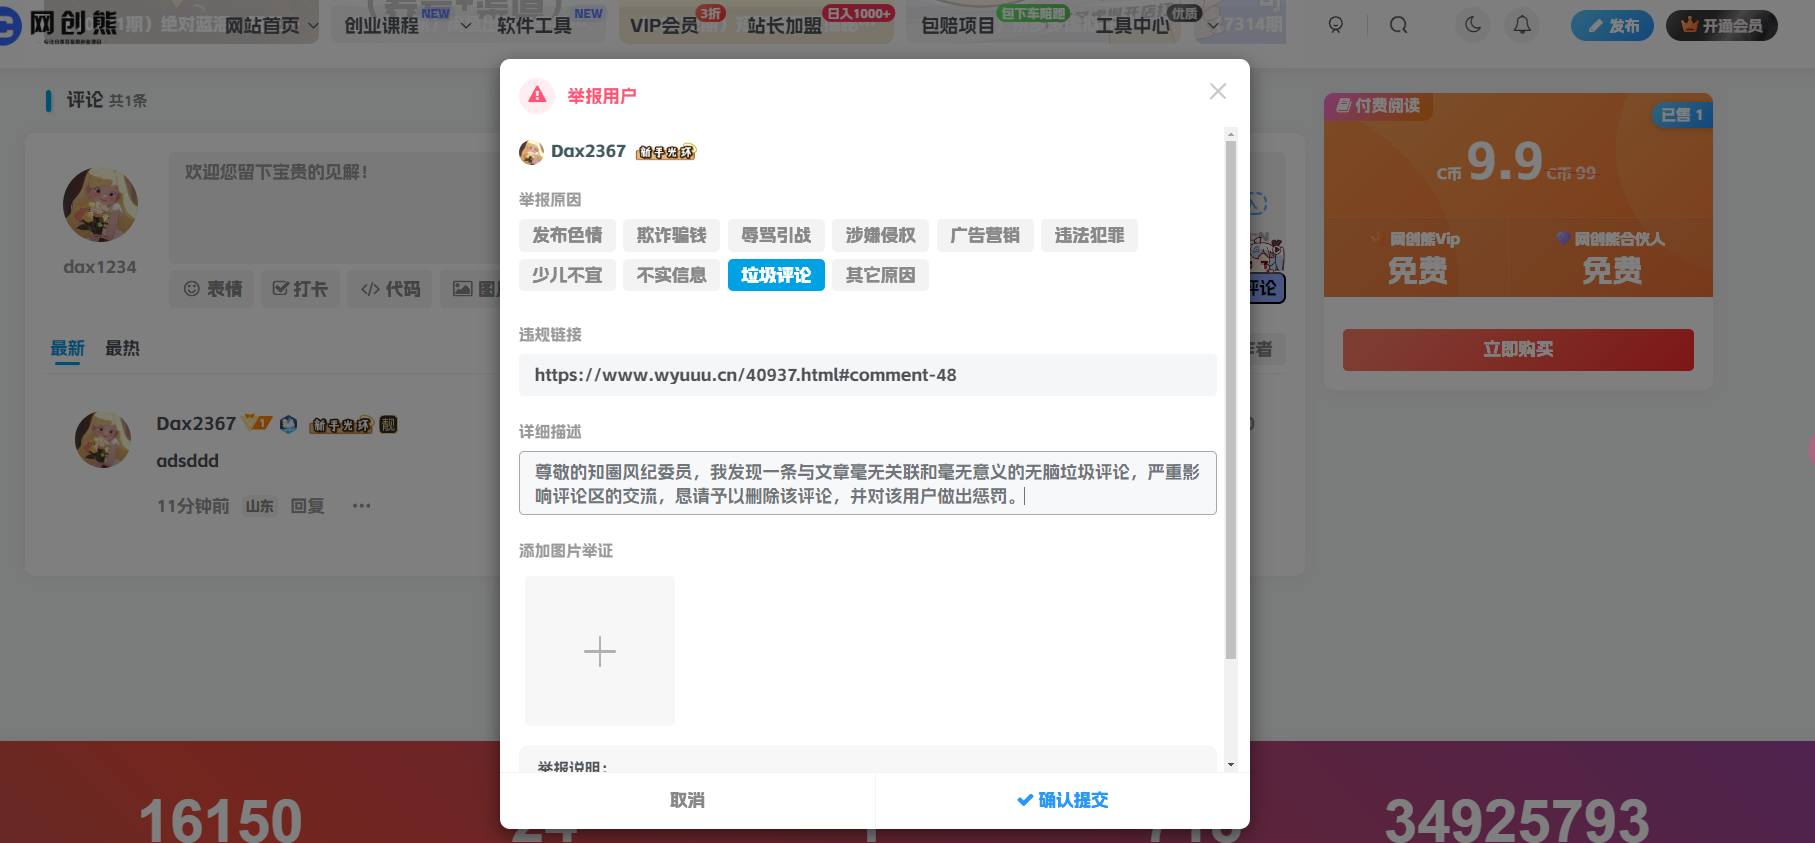Click the dax1234 user avatar
This screenshot has width=1815, height=843.
click(100, 204)
